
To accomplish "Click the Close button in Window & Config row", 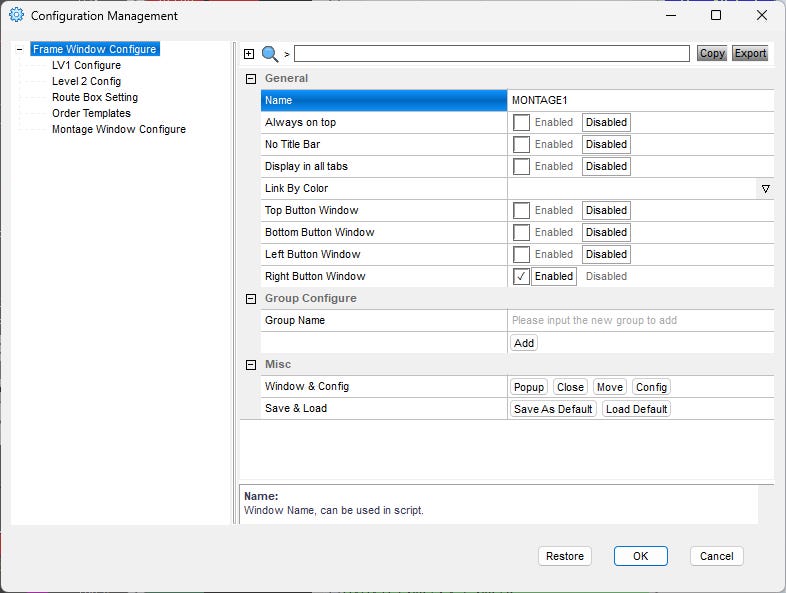I will coord(570,387).
